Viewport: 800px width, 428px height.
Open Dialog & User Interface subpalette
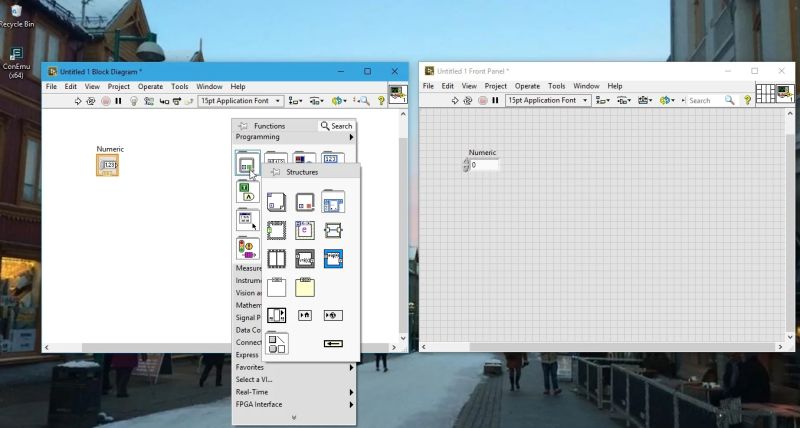(247, 220)
